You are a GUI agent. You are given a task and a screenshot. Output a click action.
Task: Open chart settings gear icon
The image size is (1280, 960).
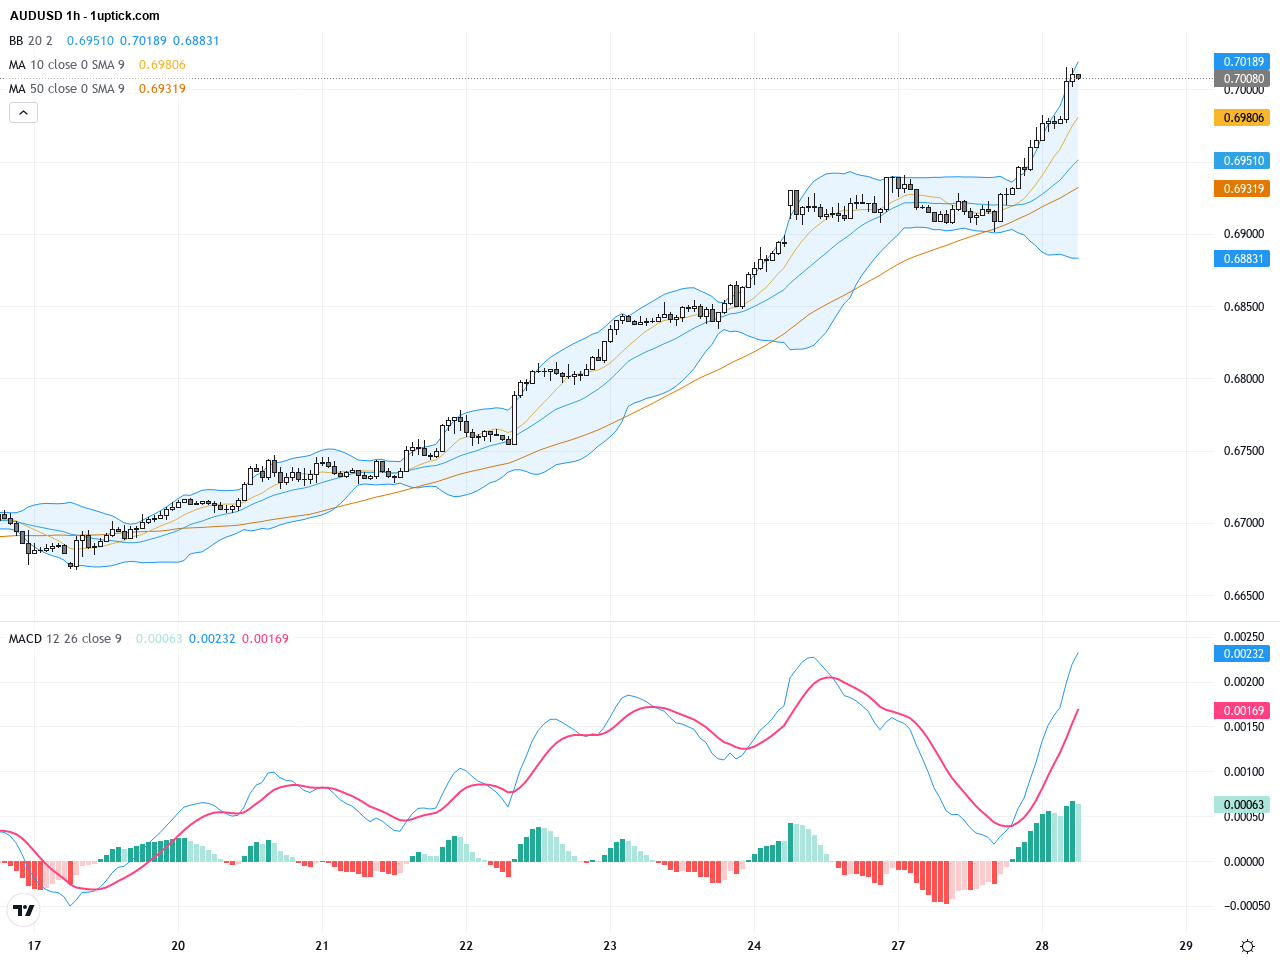click(1247, 946)
